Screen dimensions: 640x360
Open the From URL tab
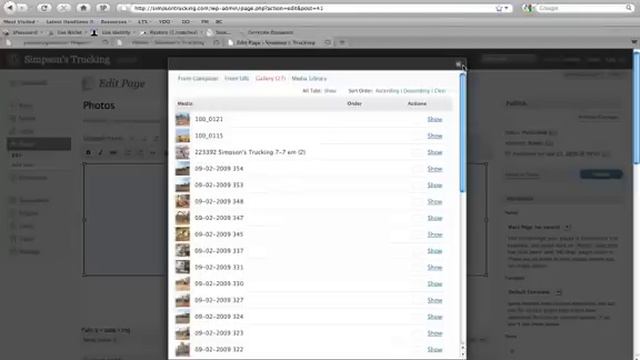(x=237, y=78)
